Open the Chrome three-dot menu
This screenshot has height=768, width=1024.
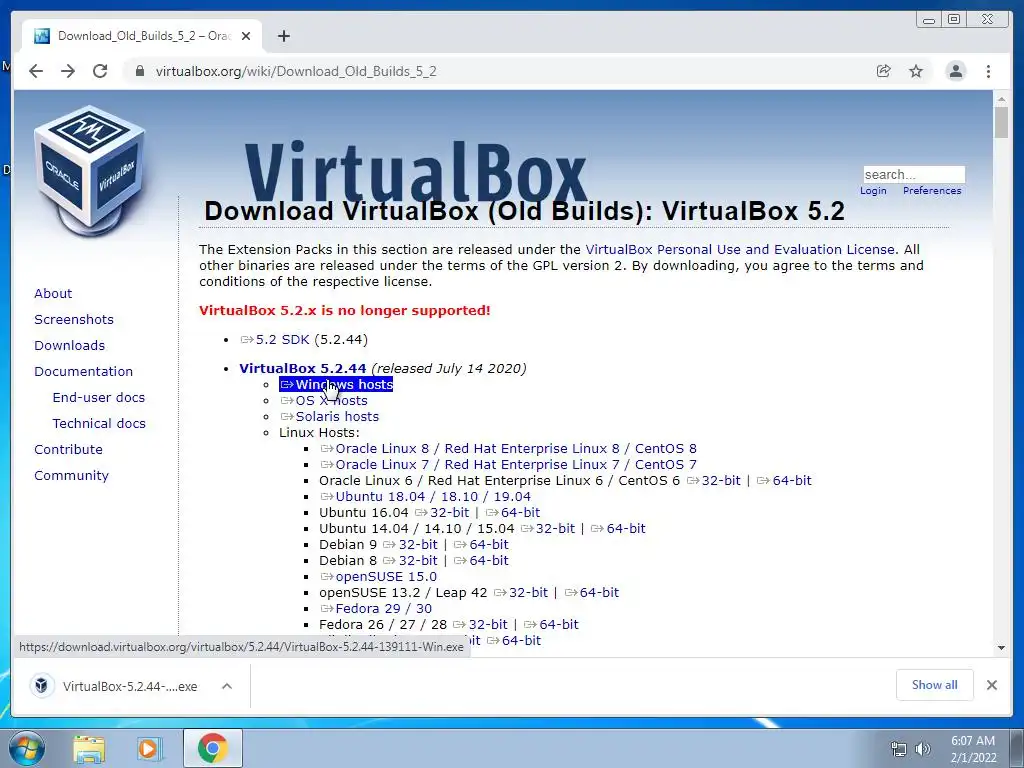tap(988, 71)
